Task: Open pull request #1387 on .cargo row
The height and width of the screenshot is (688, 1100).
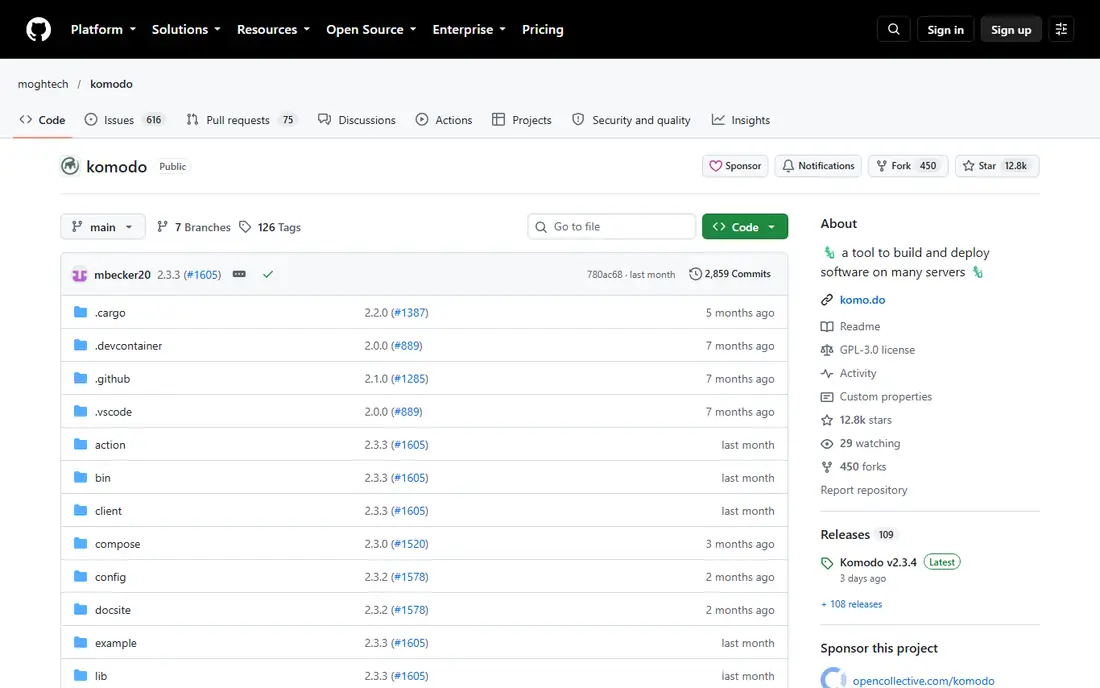Action: pos(410,312)
